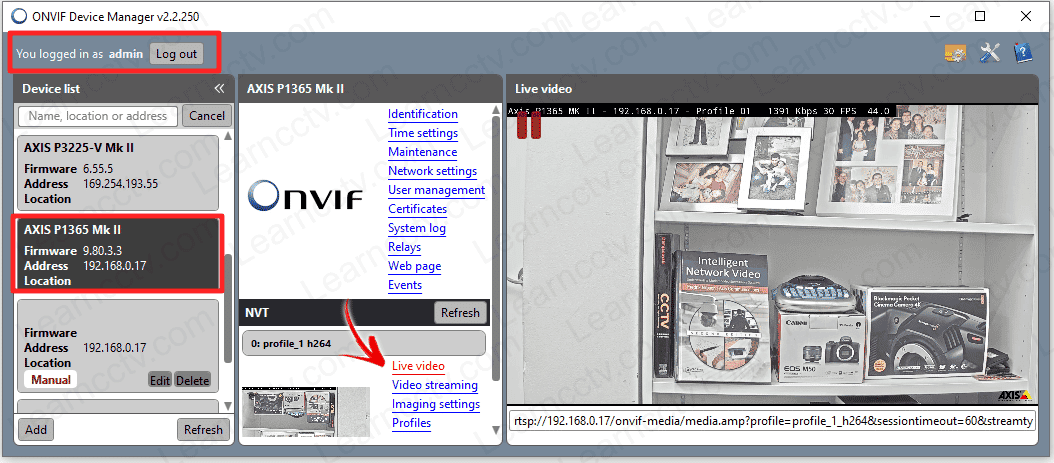This screenshot has width=1054, height=463.
Task: Log out of admin account
Action: pos(176,54)
